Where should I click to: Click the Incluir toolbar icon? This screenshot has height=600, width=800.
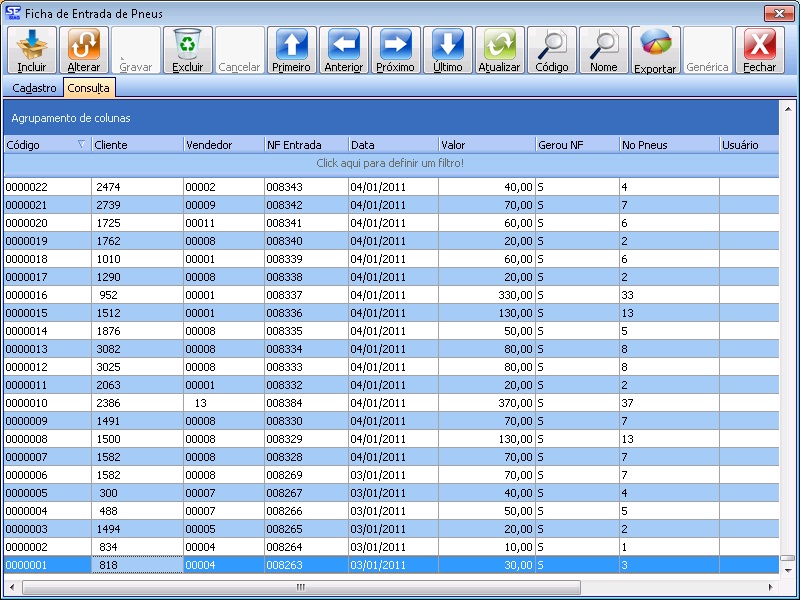pyautogui.click(x=32, y=50)
